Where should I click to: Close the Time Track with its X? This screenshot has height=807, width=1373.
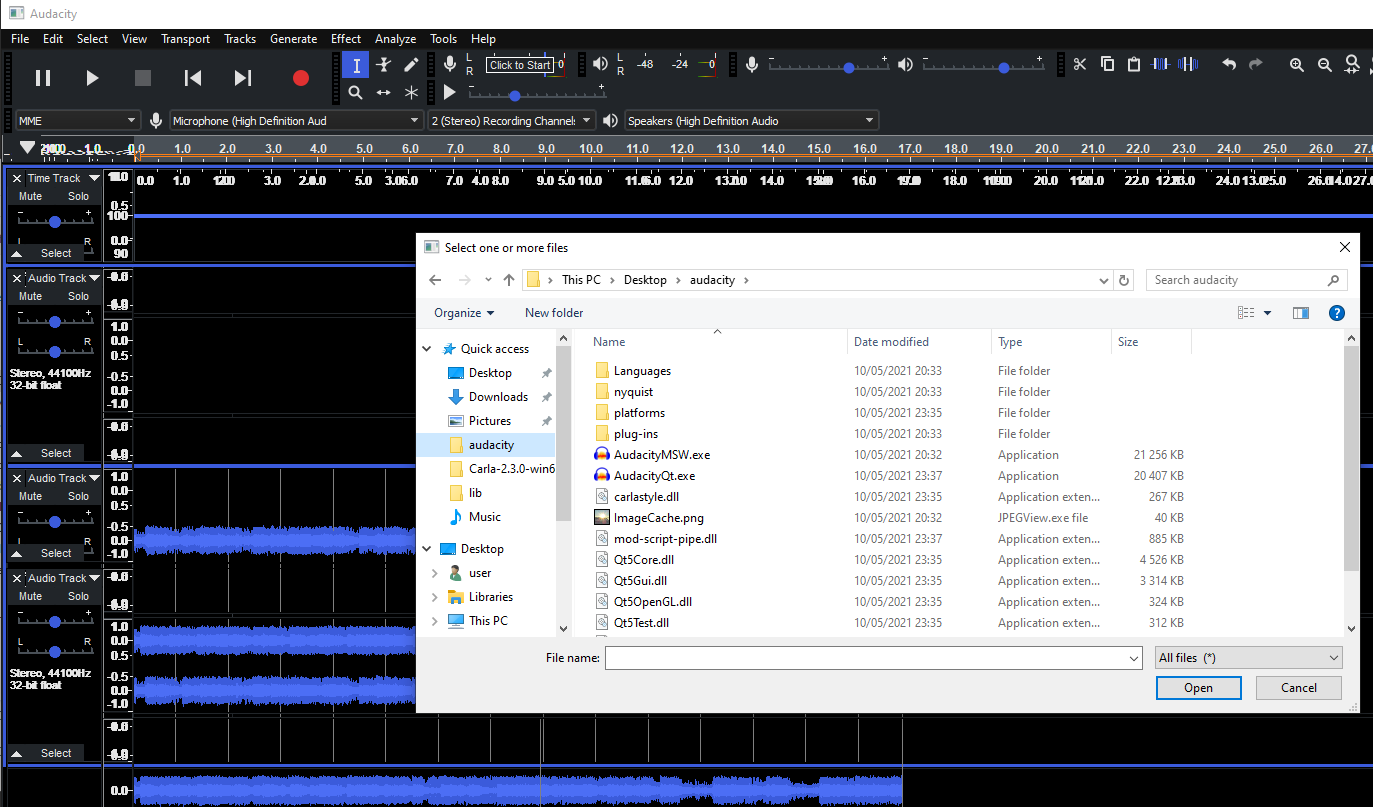point(17,179)
